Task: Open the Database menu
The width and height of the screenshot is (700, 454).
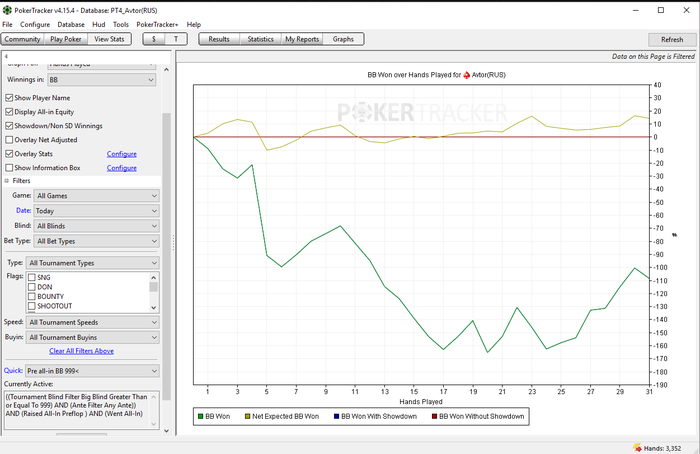Action: [71, 25]
